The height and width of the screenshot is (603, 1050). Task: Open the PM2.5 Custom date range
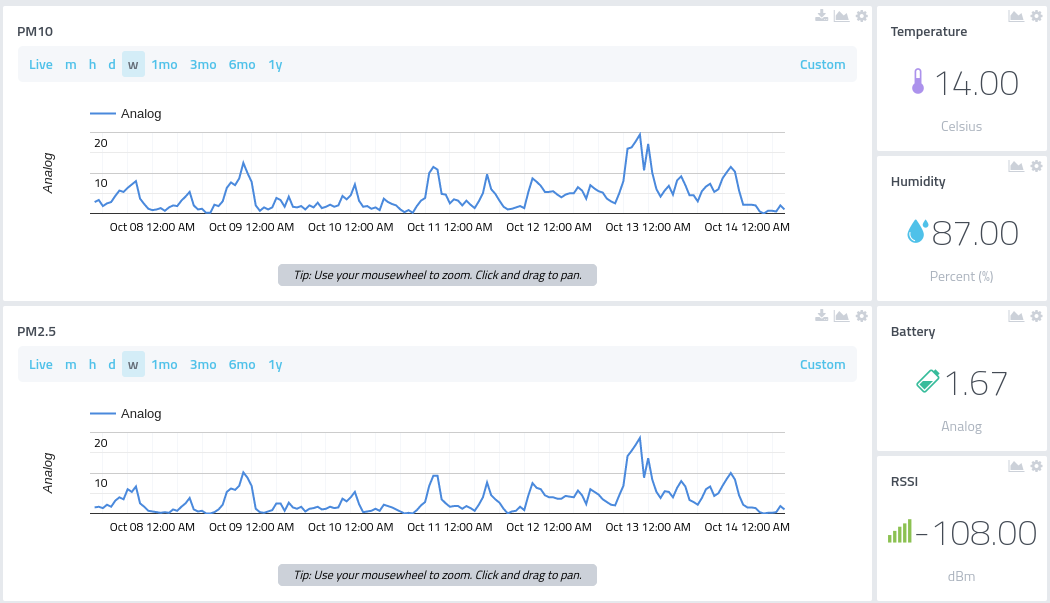pos(822,364)
